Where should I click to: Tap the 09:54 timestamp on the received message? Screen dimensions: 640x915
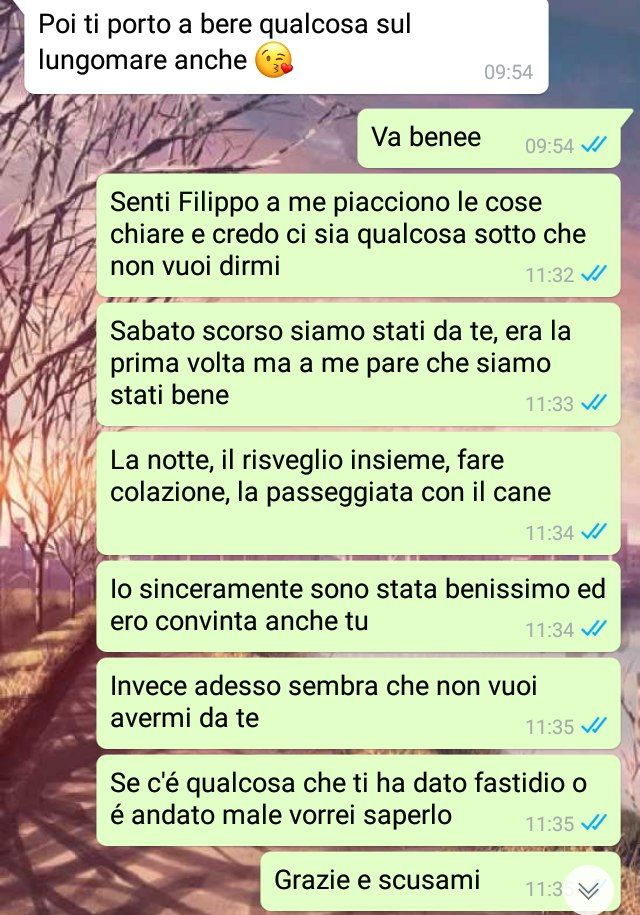pos(508,72)
